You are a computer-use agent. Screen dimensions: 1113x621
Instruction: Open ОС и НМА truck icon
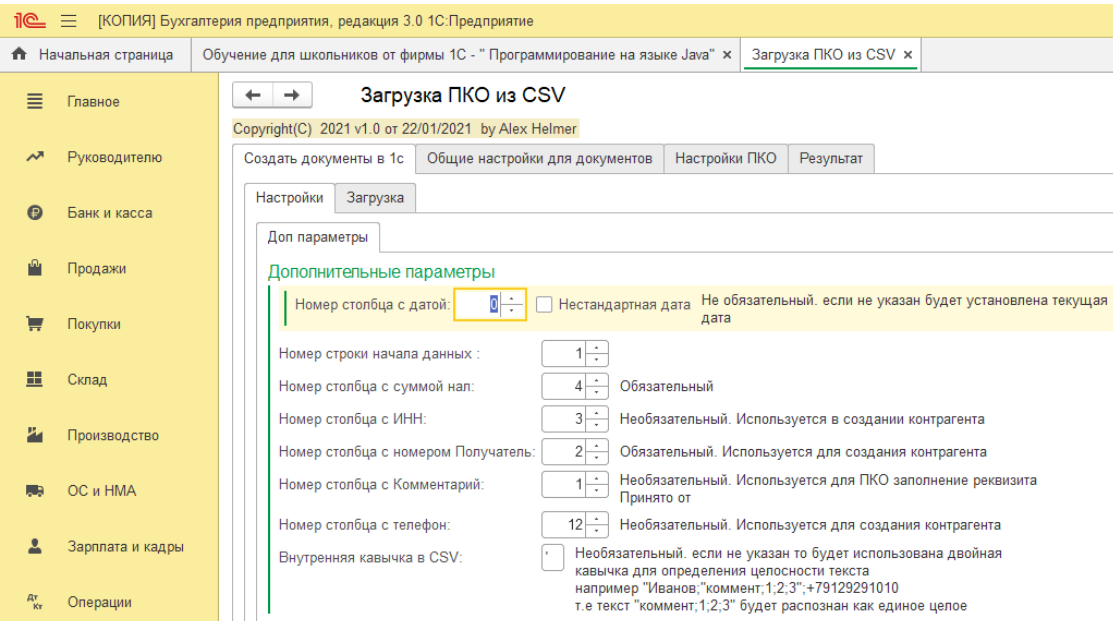coord(35,490)
